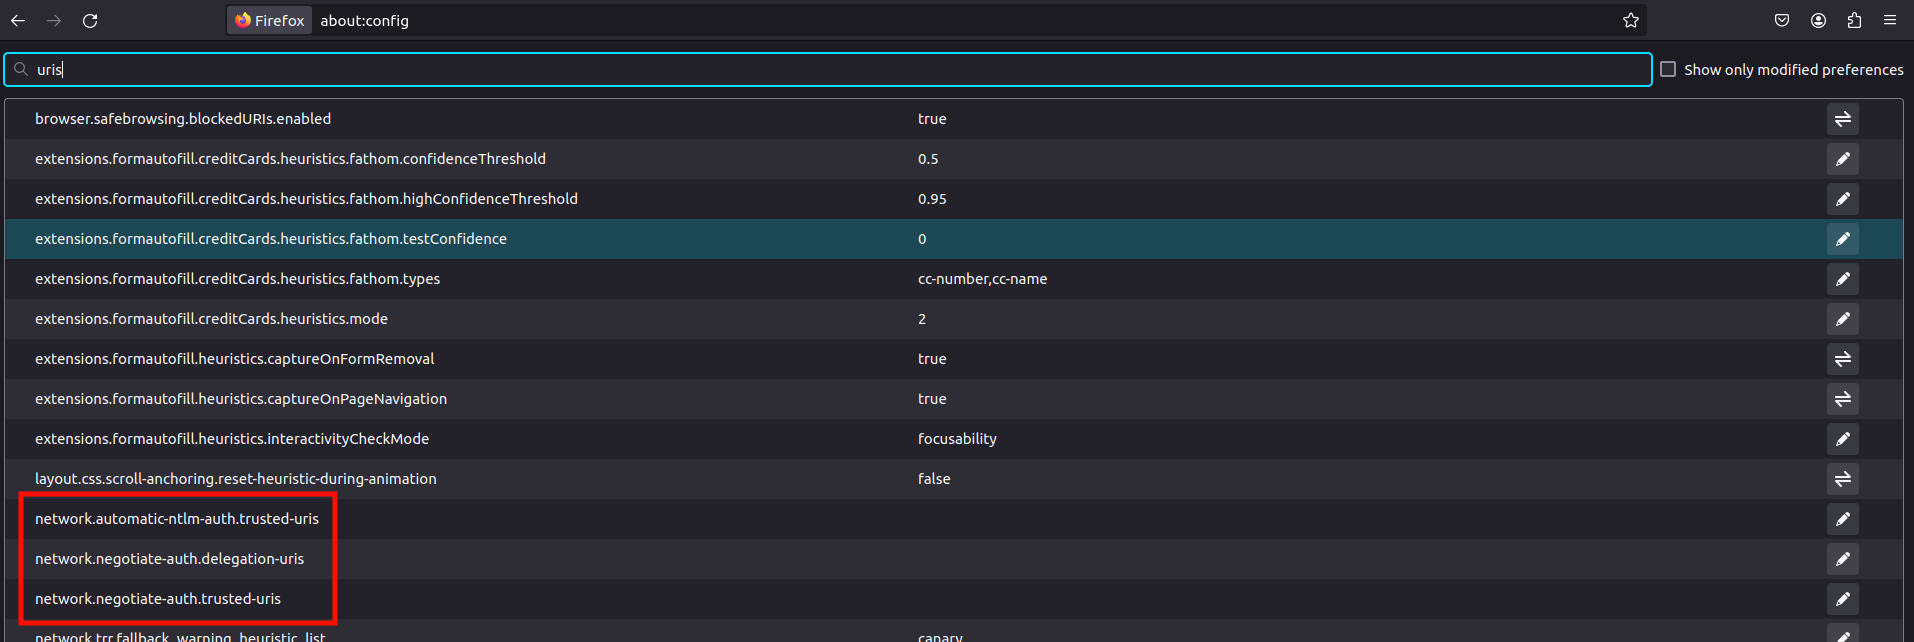Bookmark this page with the star icon
The image size is (1914, 642).
(x=1631, y=20)
